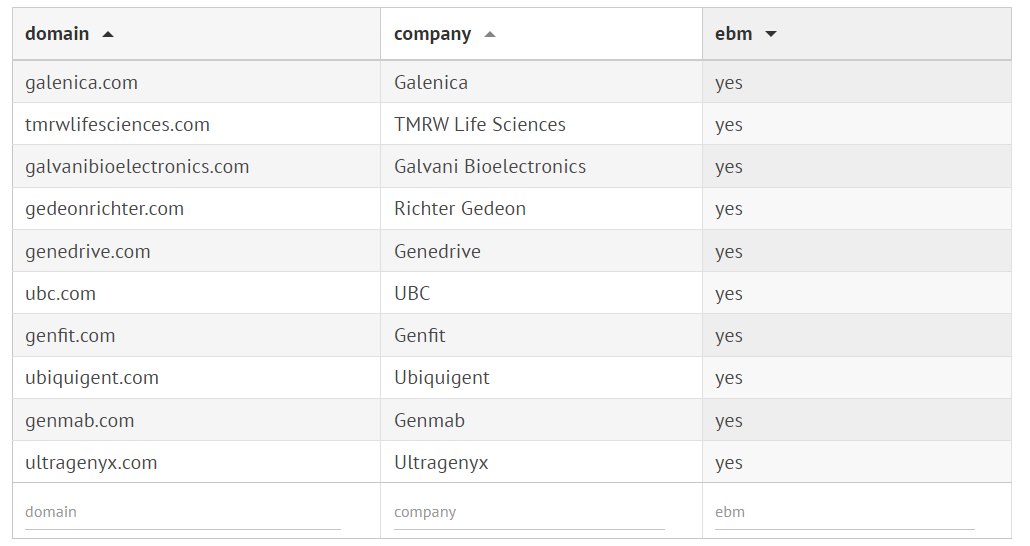Screen dimensions: 1030x546
Task: Click the Richter Gedeon company cell
Action: point(460,209)
